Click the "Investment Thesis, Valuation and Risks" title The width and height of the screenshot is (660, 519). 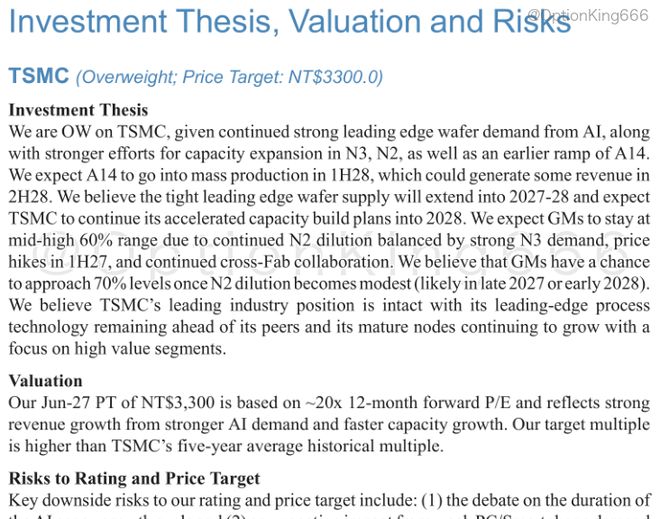(x=290, y=21)
